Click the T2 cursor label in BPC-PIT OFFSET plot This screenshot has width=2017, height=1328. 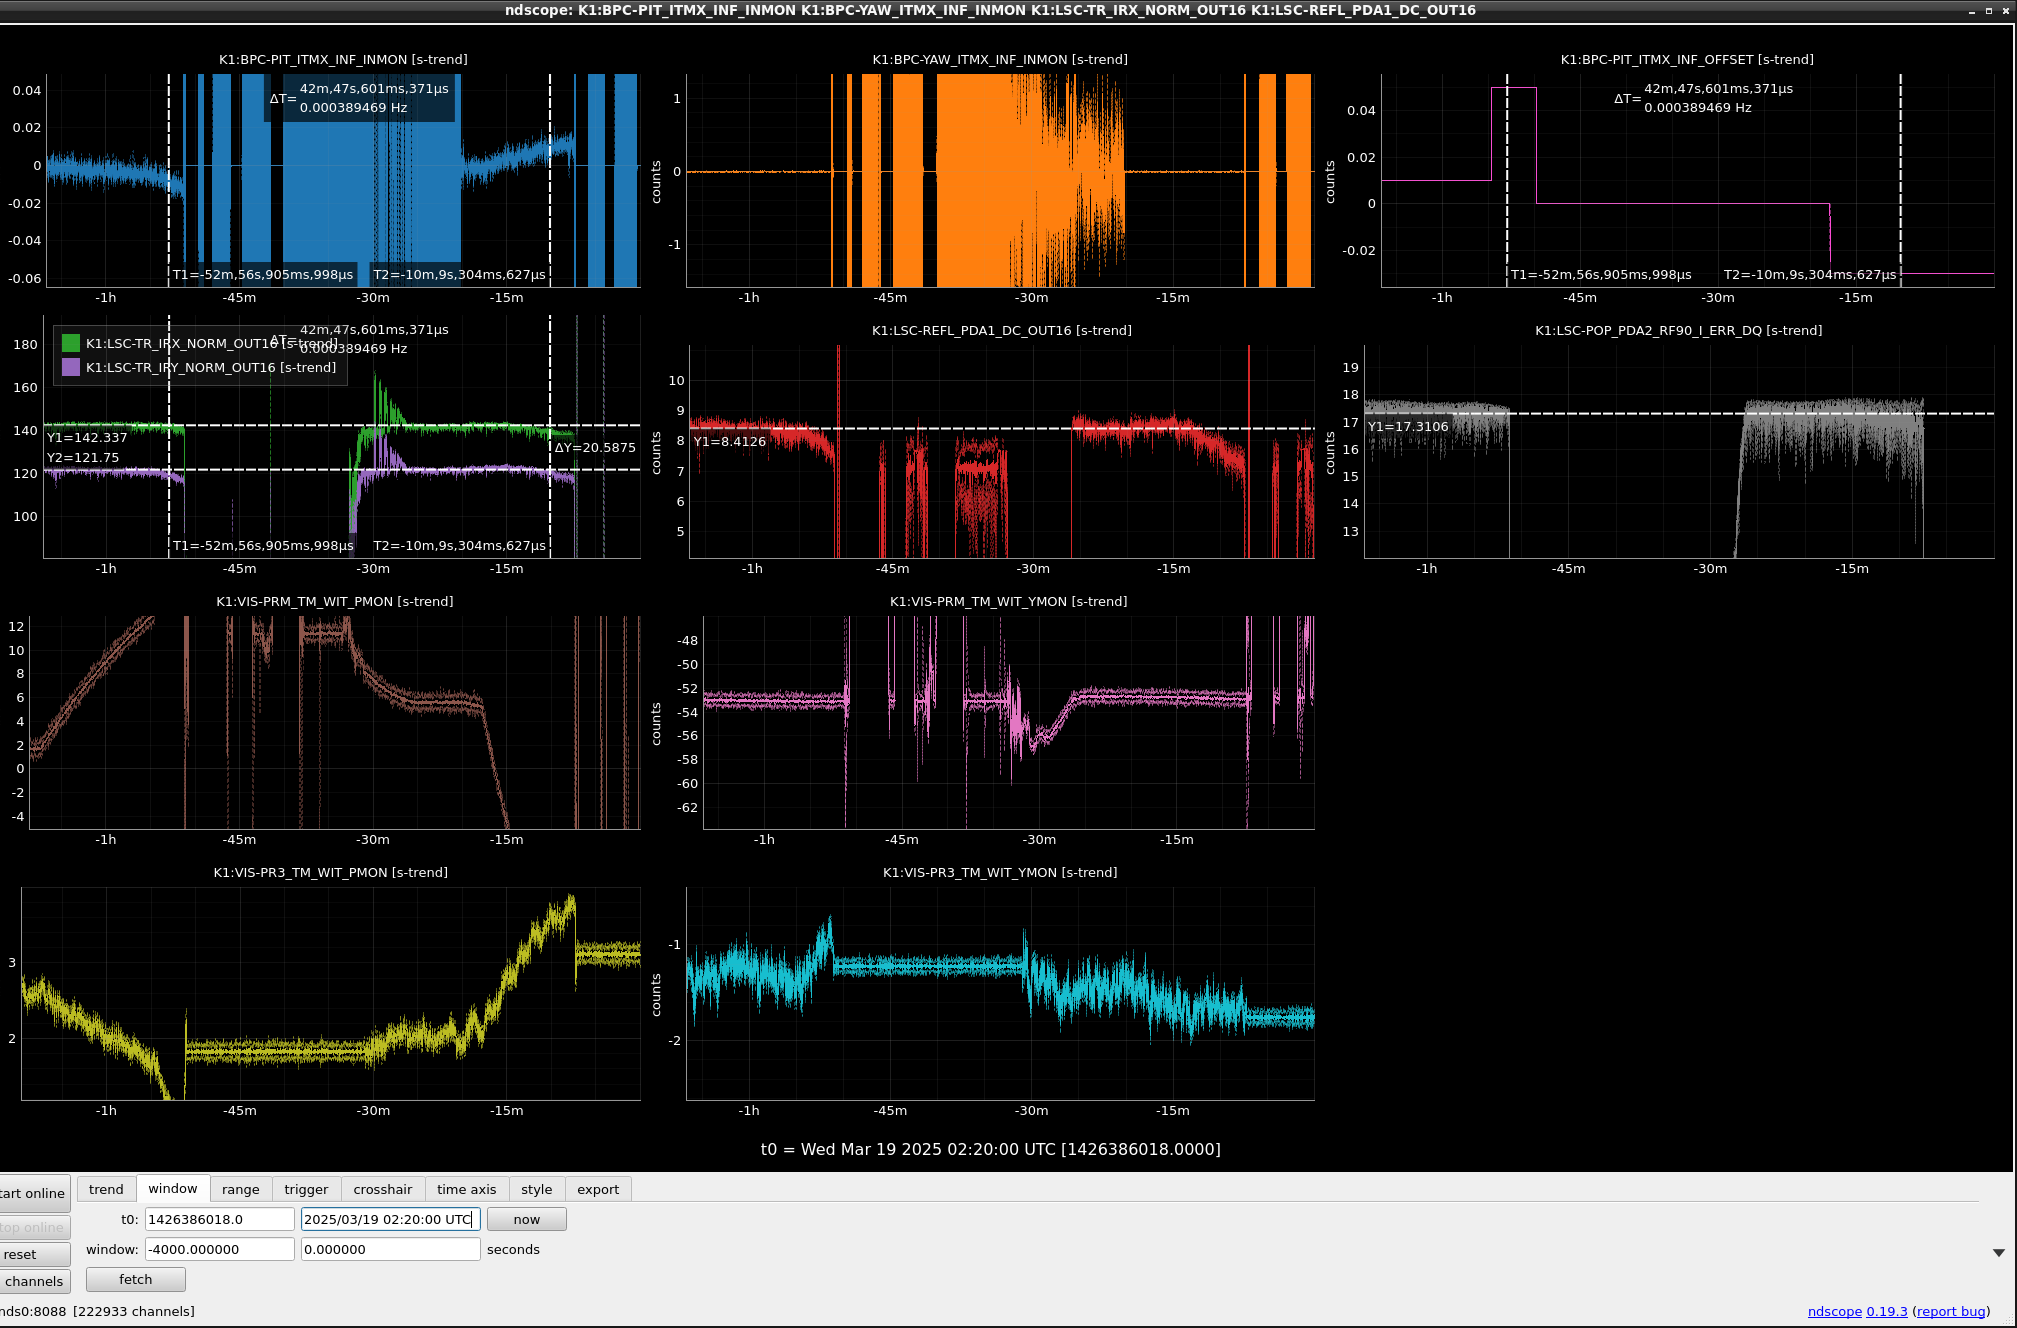1810,274
